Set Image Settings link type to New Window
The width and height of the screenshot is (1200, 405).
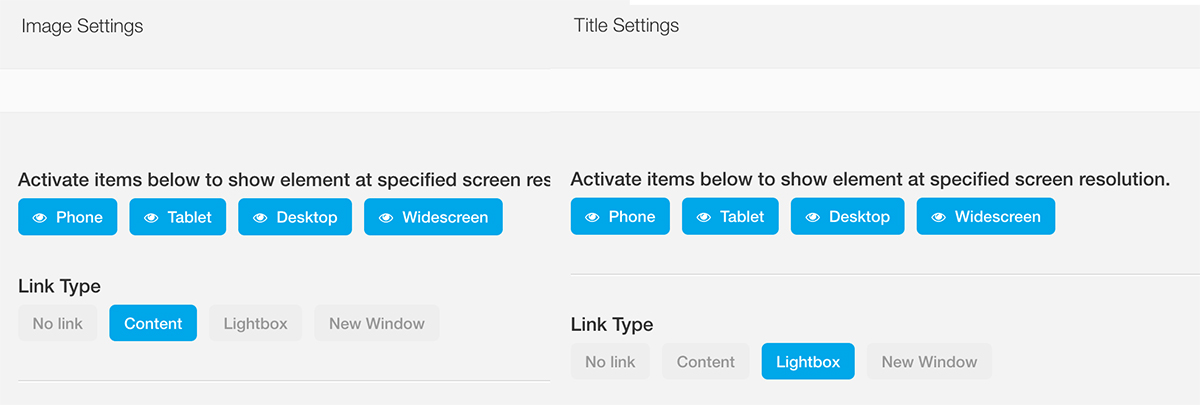[377, 324]
